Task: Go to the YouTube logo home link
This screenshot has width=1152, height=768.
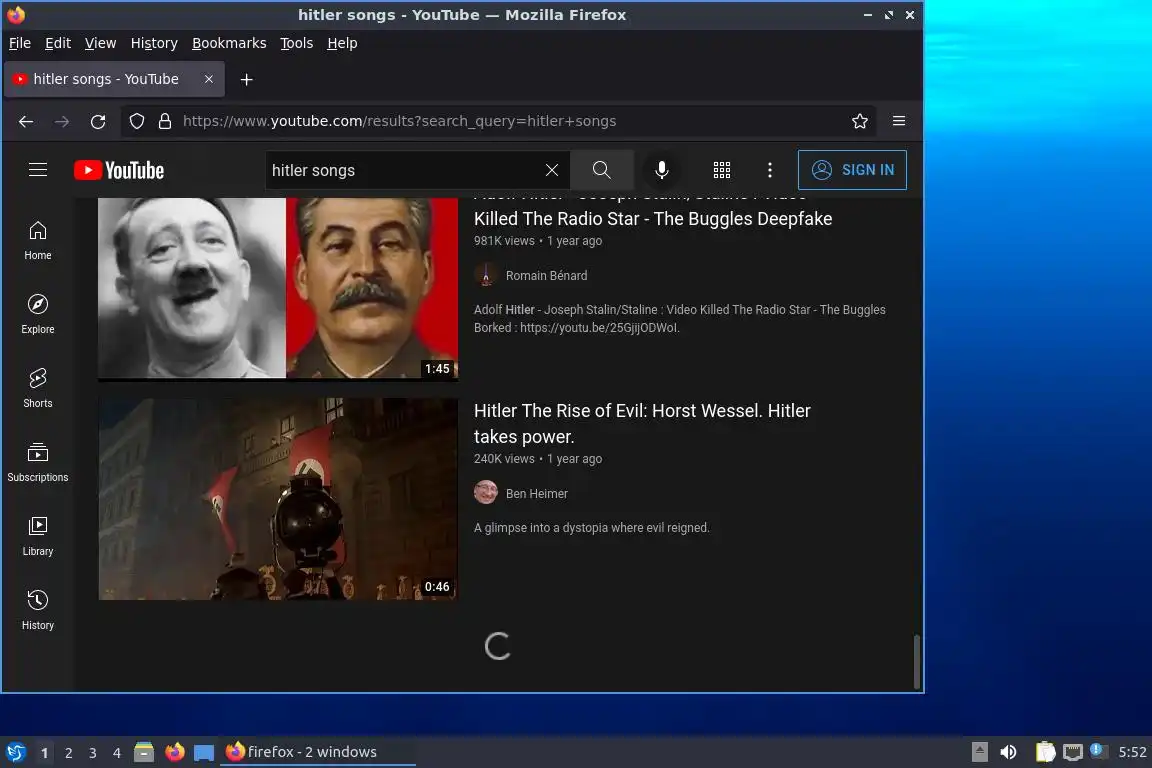Action: (x=119, y=171)
